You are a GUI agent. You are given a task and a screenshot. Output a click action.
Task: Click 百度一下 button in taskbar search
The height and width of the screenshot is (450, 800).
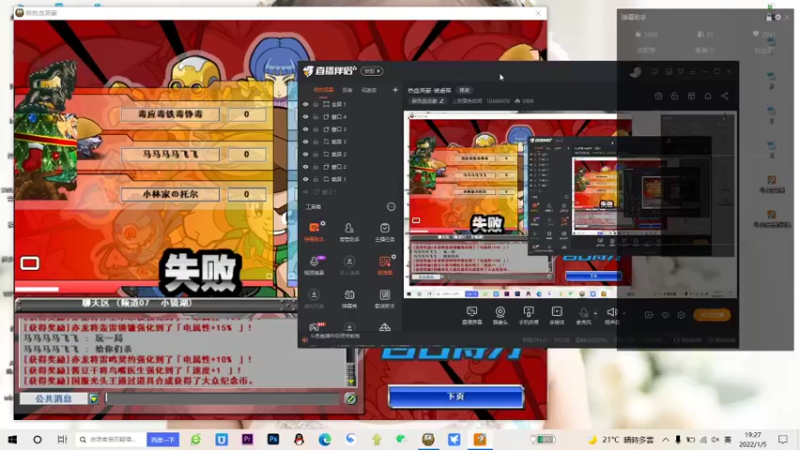pyautogui.click(x=163, y=439)
